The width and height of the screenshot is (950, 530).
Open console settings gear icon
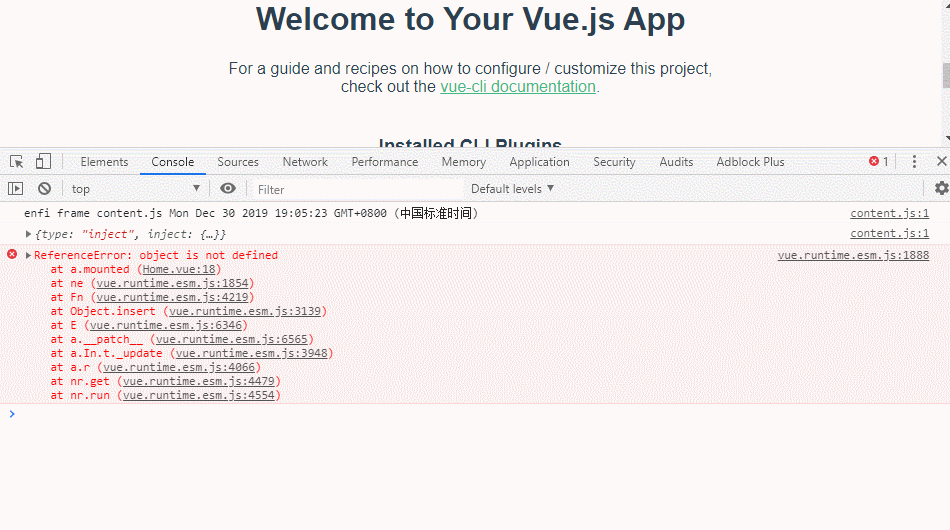(x=942, y=188)
